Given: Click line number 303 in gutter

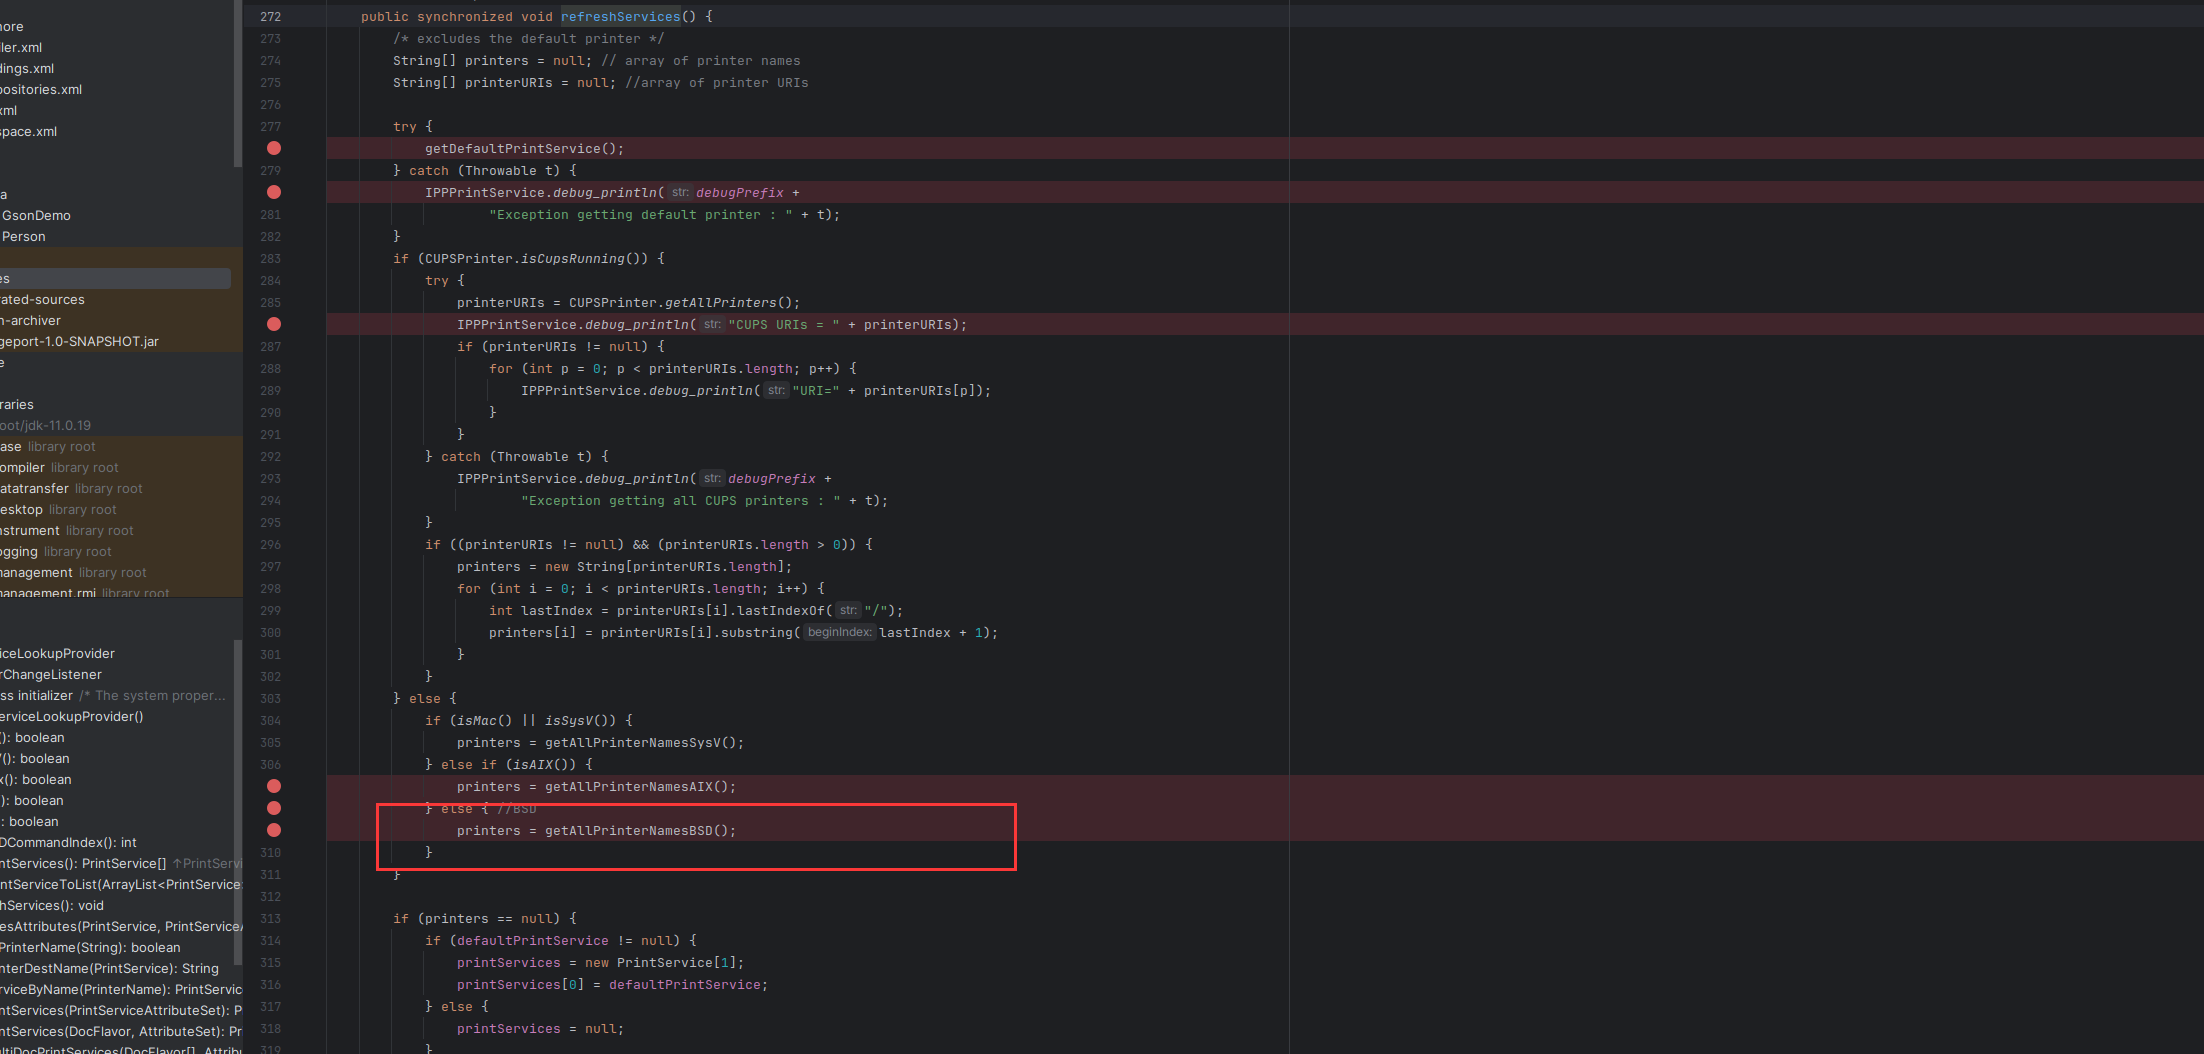Looking at the screenshot, I should click(x=270, y=698).
